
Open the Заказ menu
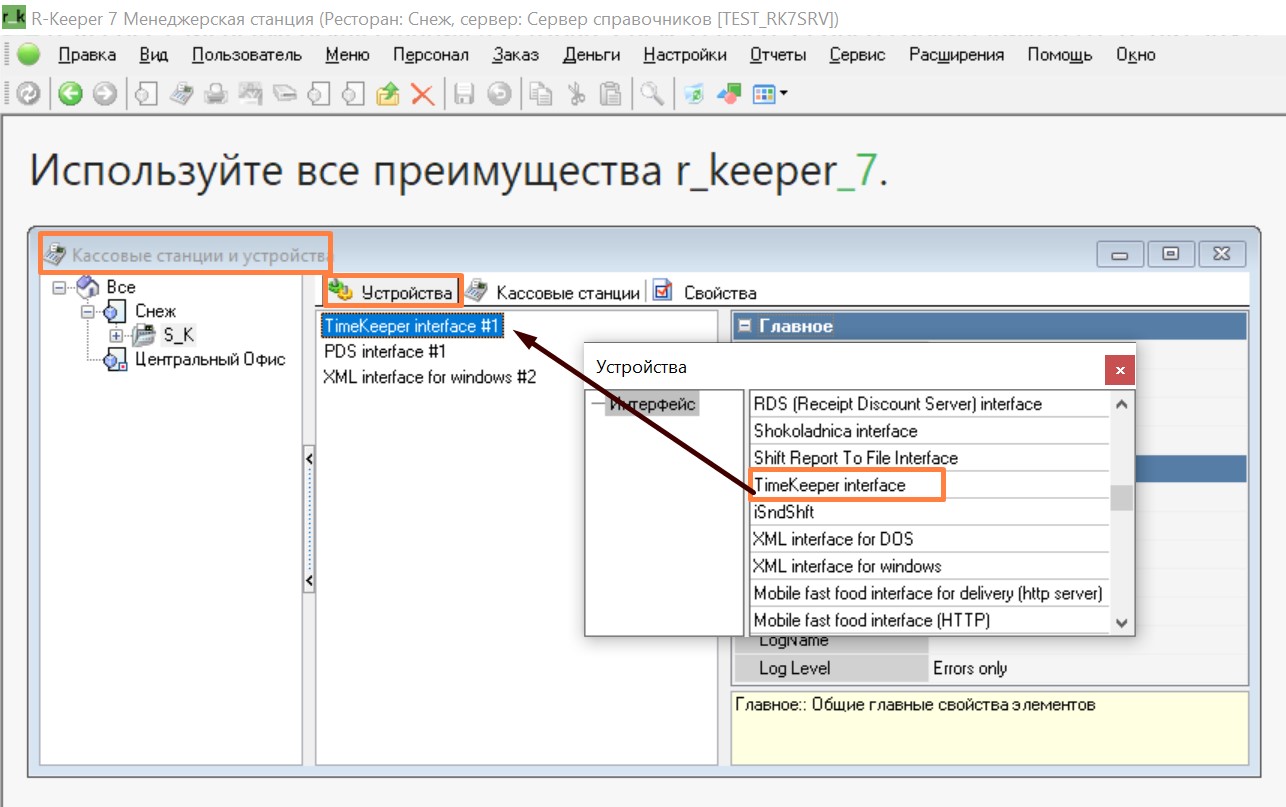pyautogui.click(x=516, y=55)
